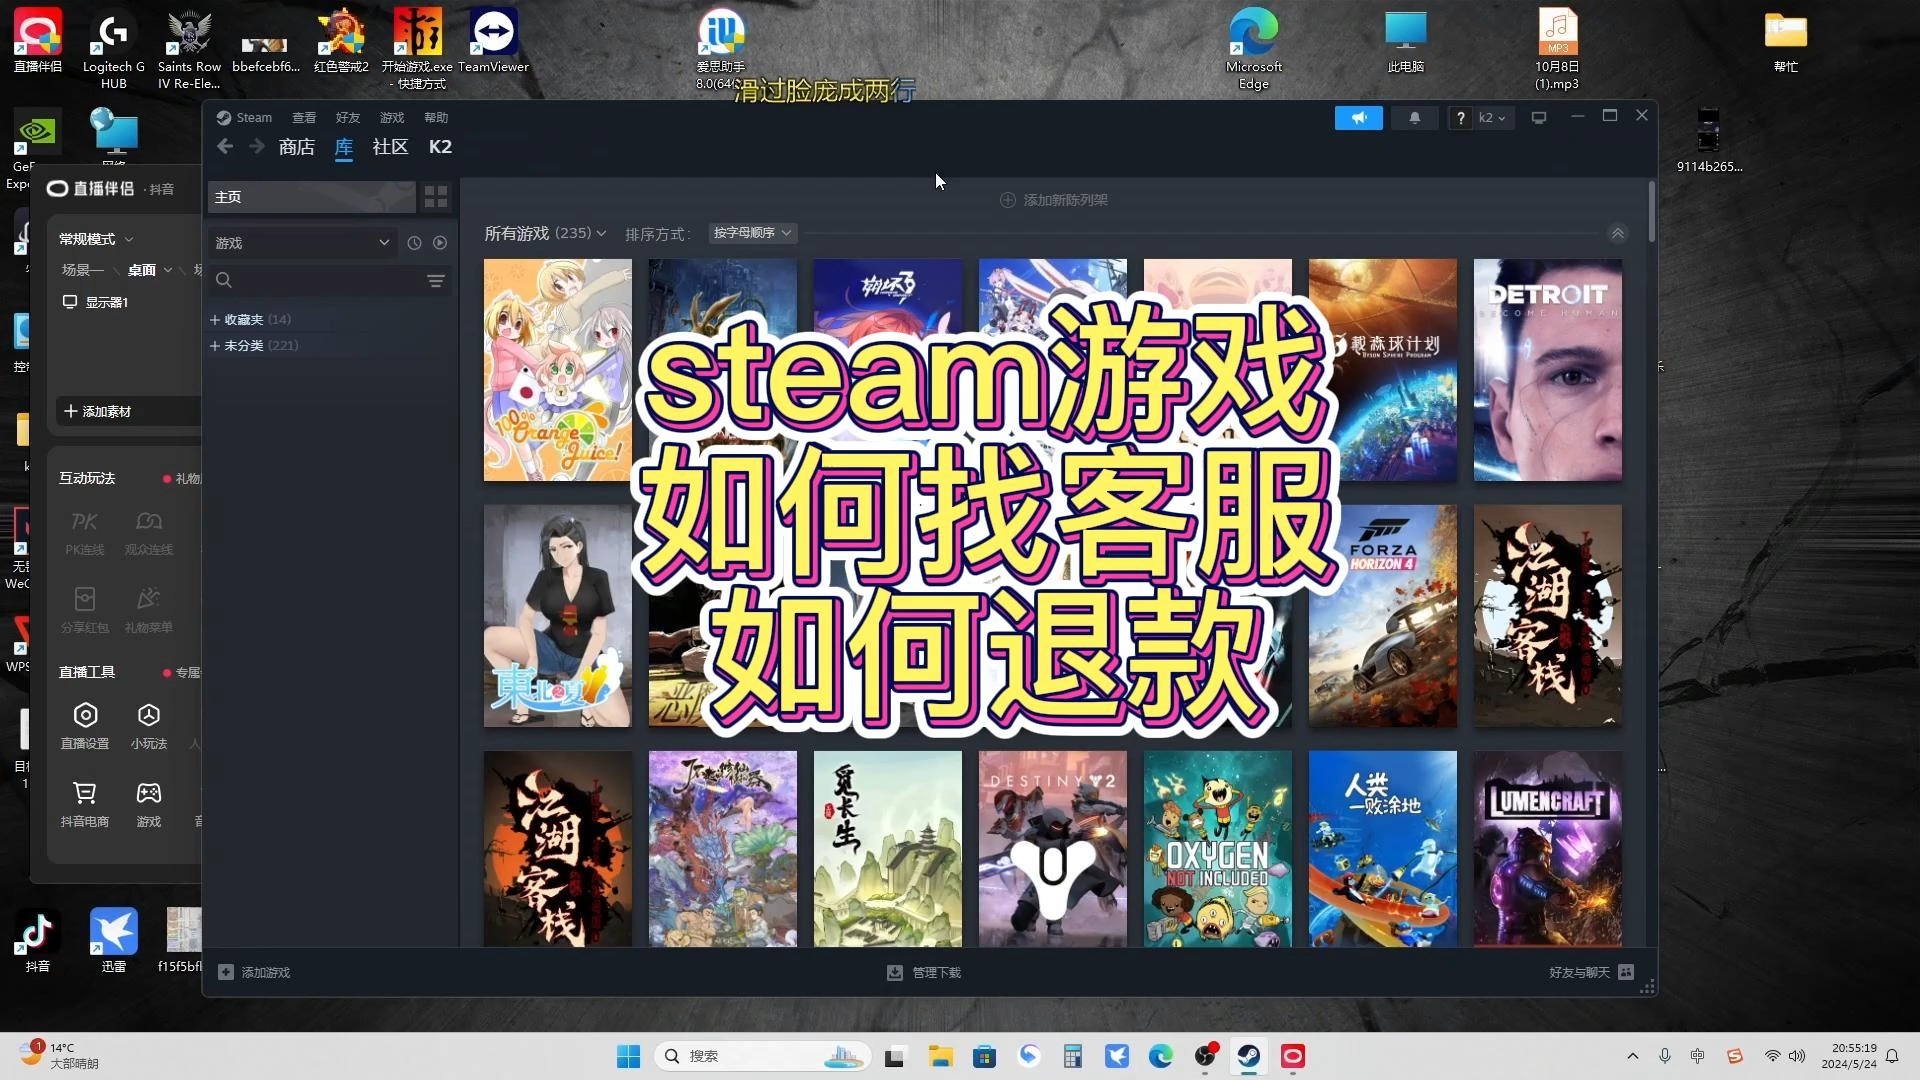Open 常规模式 dropdown in 直播伴侣
This screenshot has height=1080, width=1920.
click(x=96, y=239)
